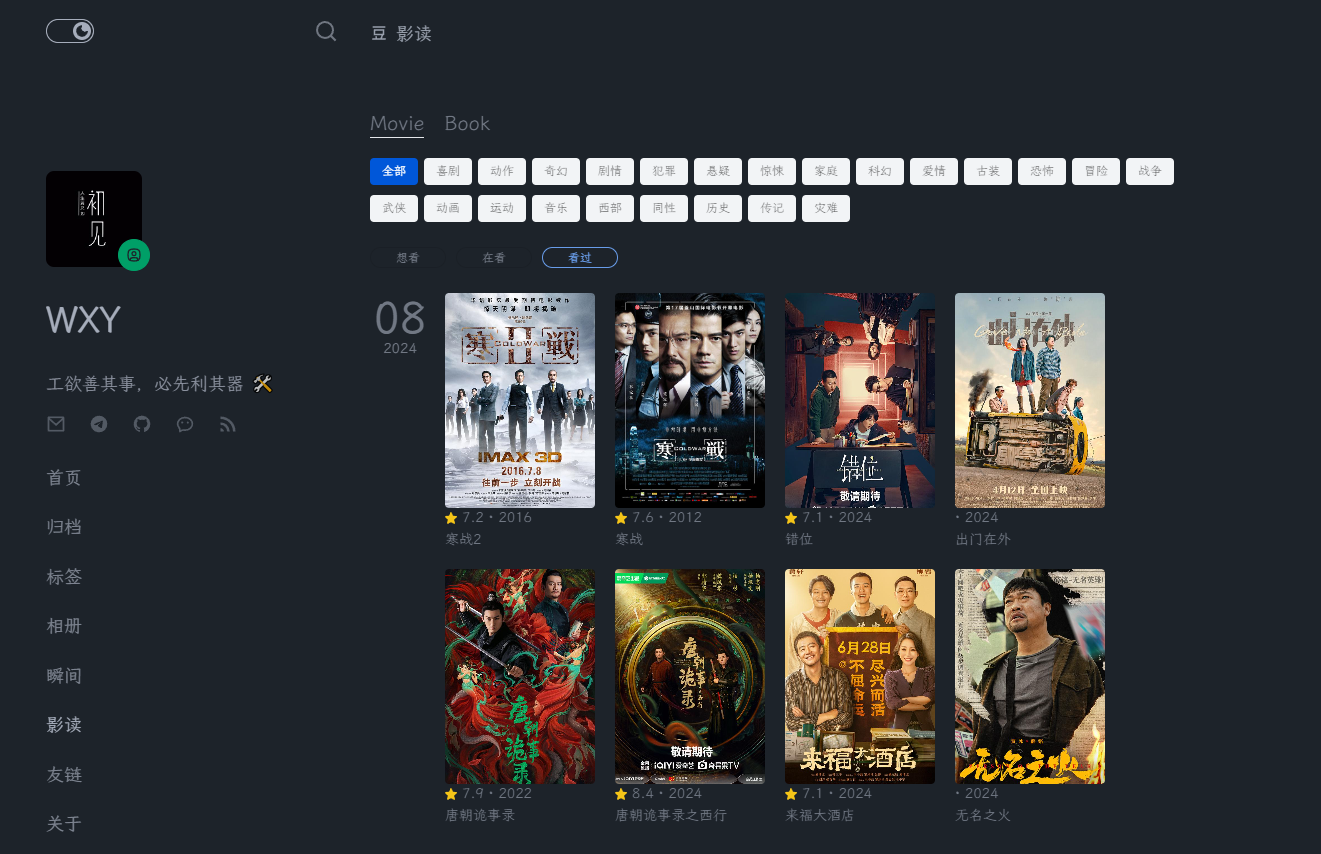The image size is (1321, 854).
Task: Click the 唐朝诡事录之西行 title link
Action: (x=671, y=815)
